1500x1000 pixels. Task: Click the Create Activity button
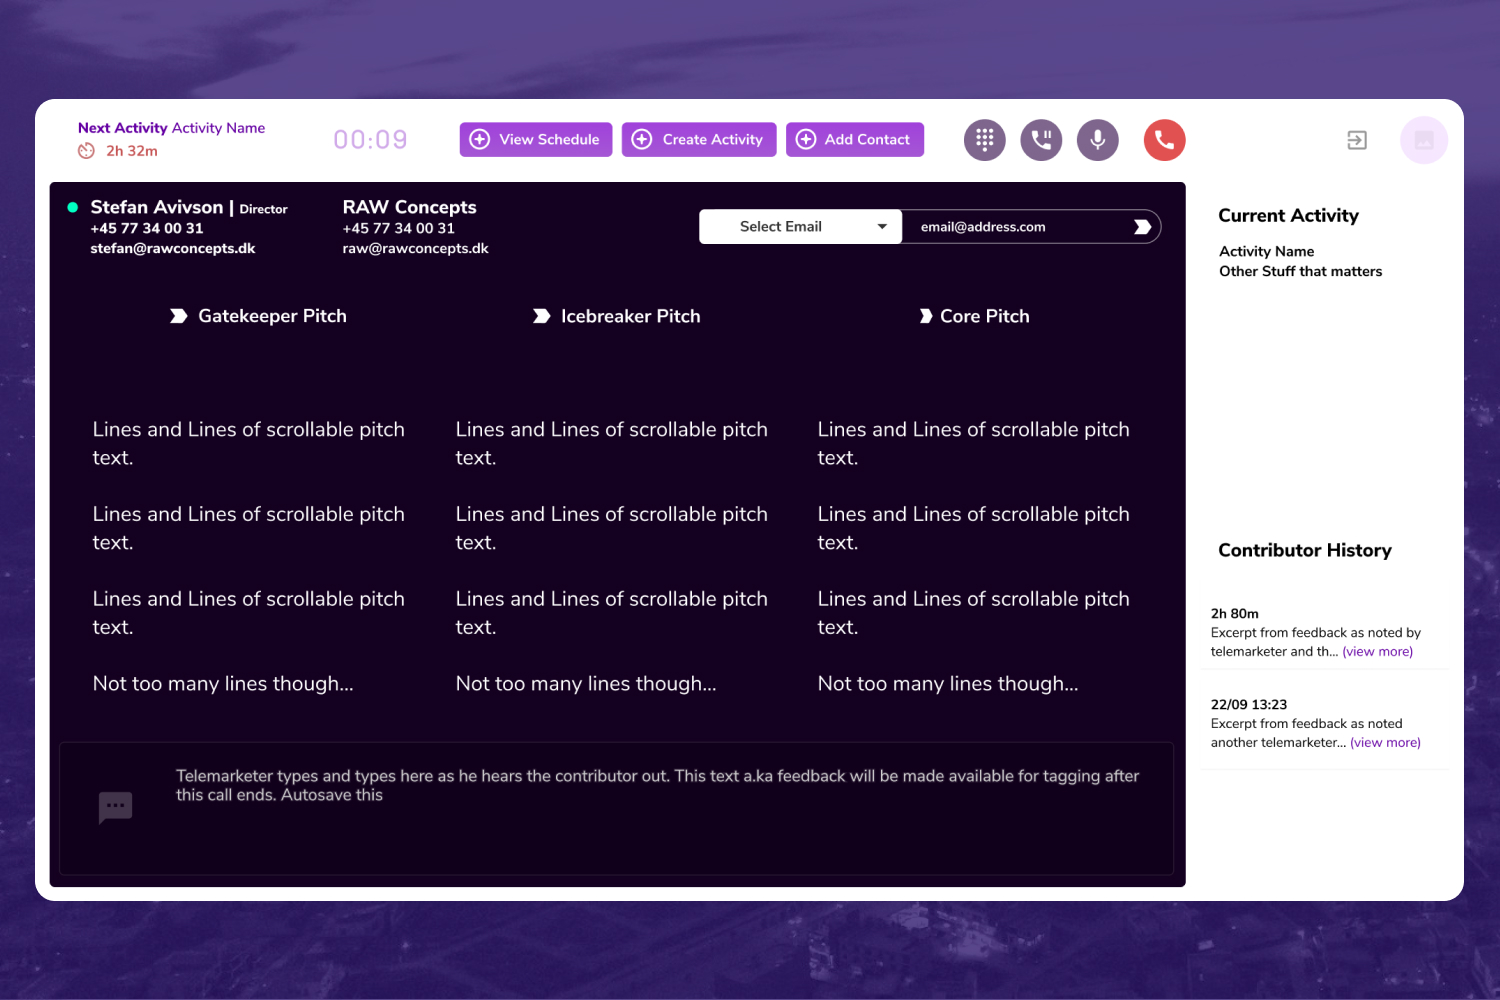tap(698, 140)
